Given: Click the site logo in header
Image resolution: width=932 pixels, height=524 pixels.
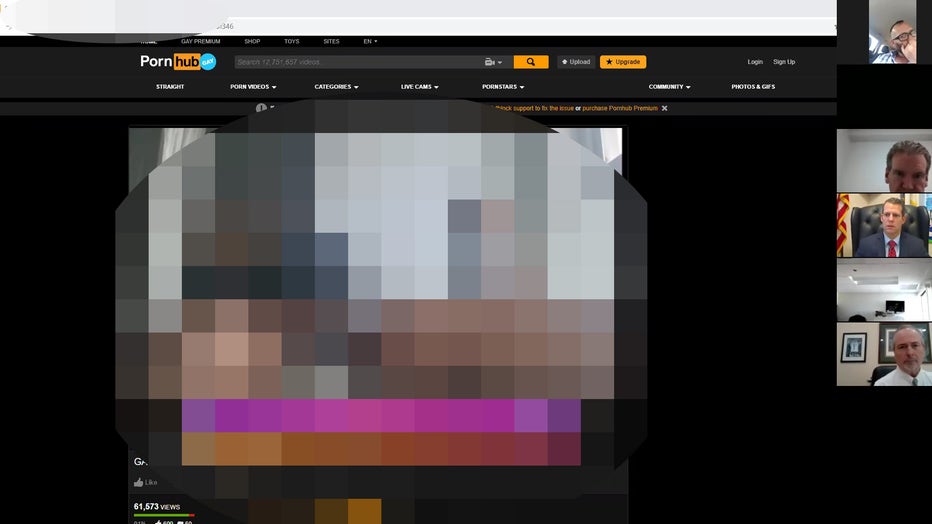Looking at the screenshot, I should pos(177,62).
